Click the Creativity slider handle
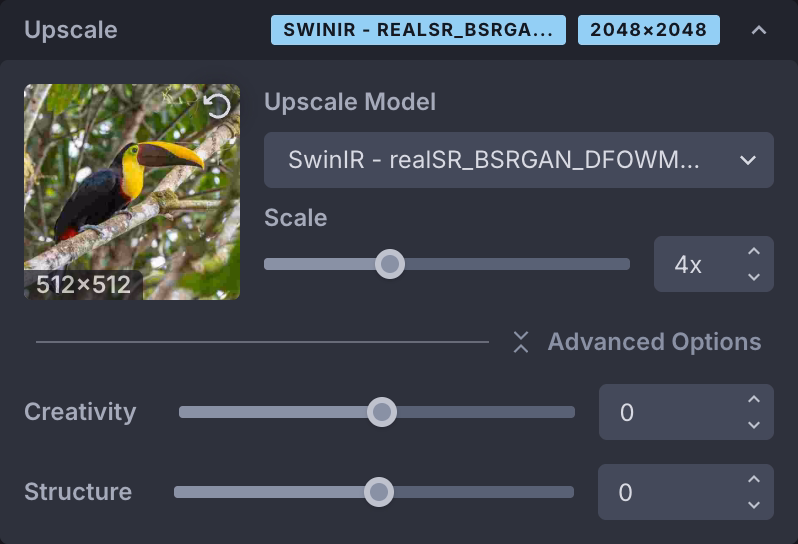This screenshot has width=798, height=544. pos(381,412)
